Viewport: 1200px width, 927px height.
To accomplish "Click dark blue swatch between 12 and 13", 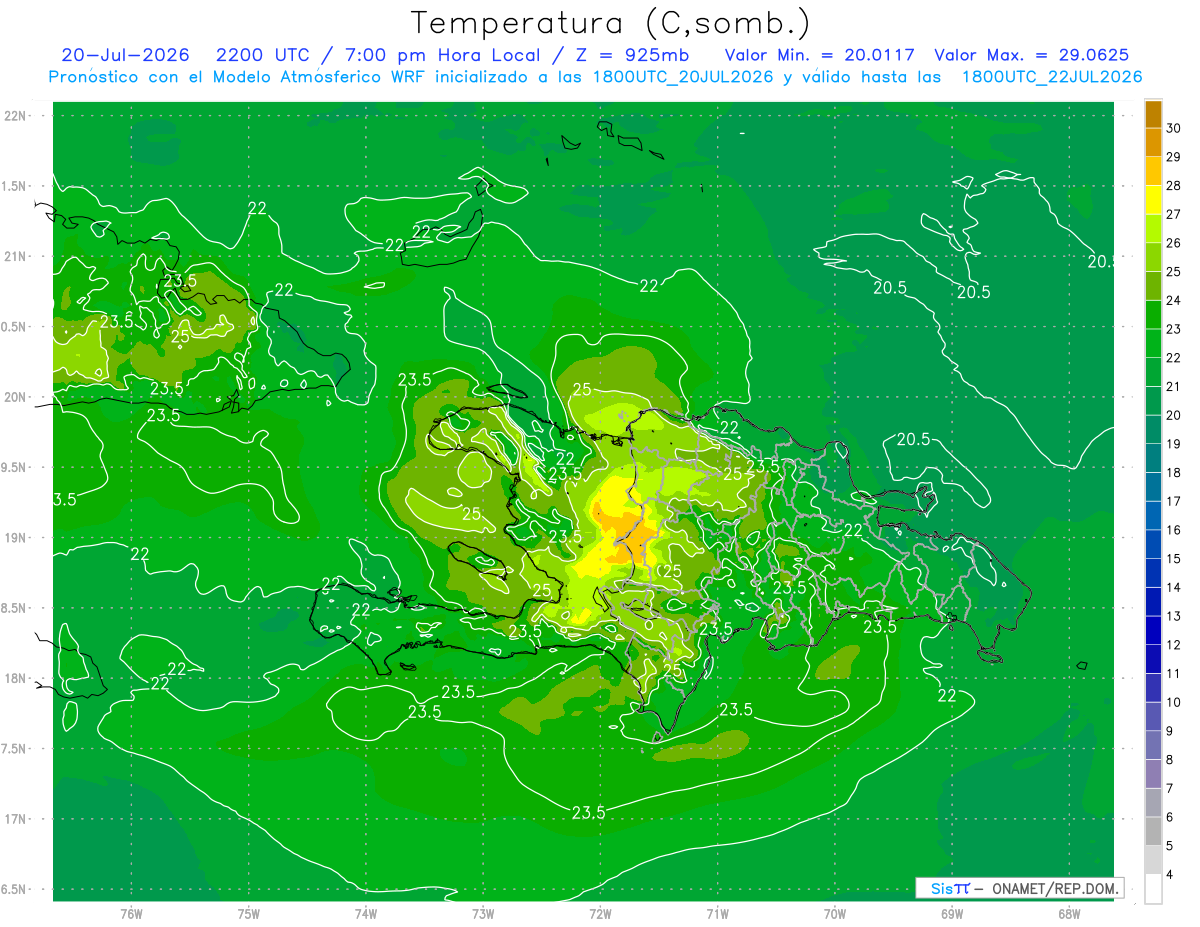I will 1153,630.
